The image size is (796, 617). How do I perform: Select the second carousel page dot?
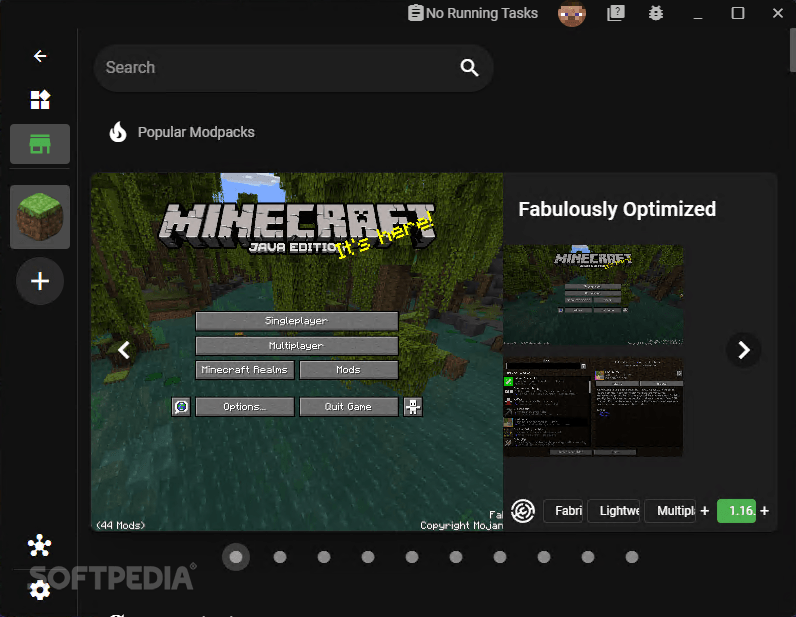pyautogui.click(x=280, y=557)
